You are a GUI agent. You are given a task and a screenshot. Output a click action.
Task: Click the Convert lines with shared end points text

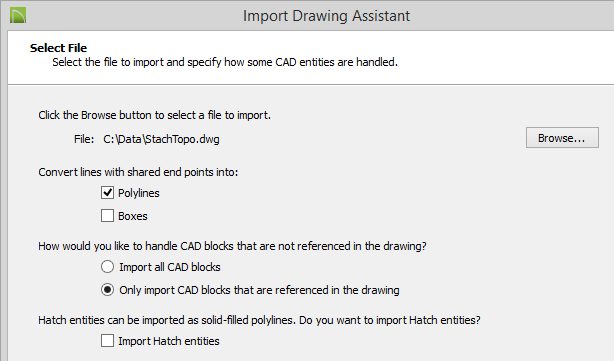click(x=138, y=172)
